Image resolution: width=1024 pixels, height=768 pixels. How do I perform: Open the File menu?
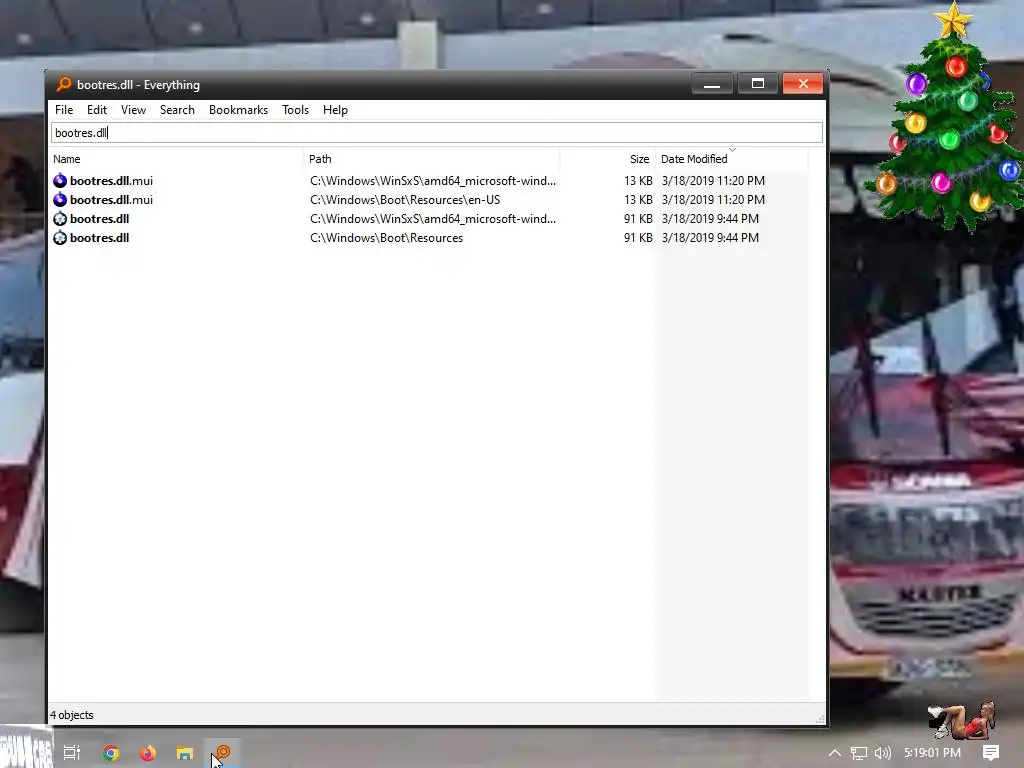click(63, 110)
